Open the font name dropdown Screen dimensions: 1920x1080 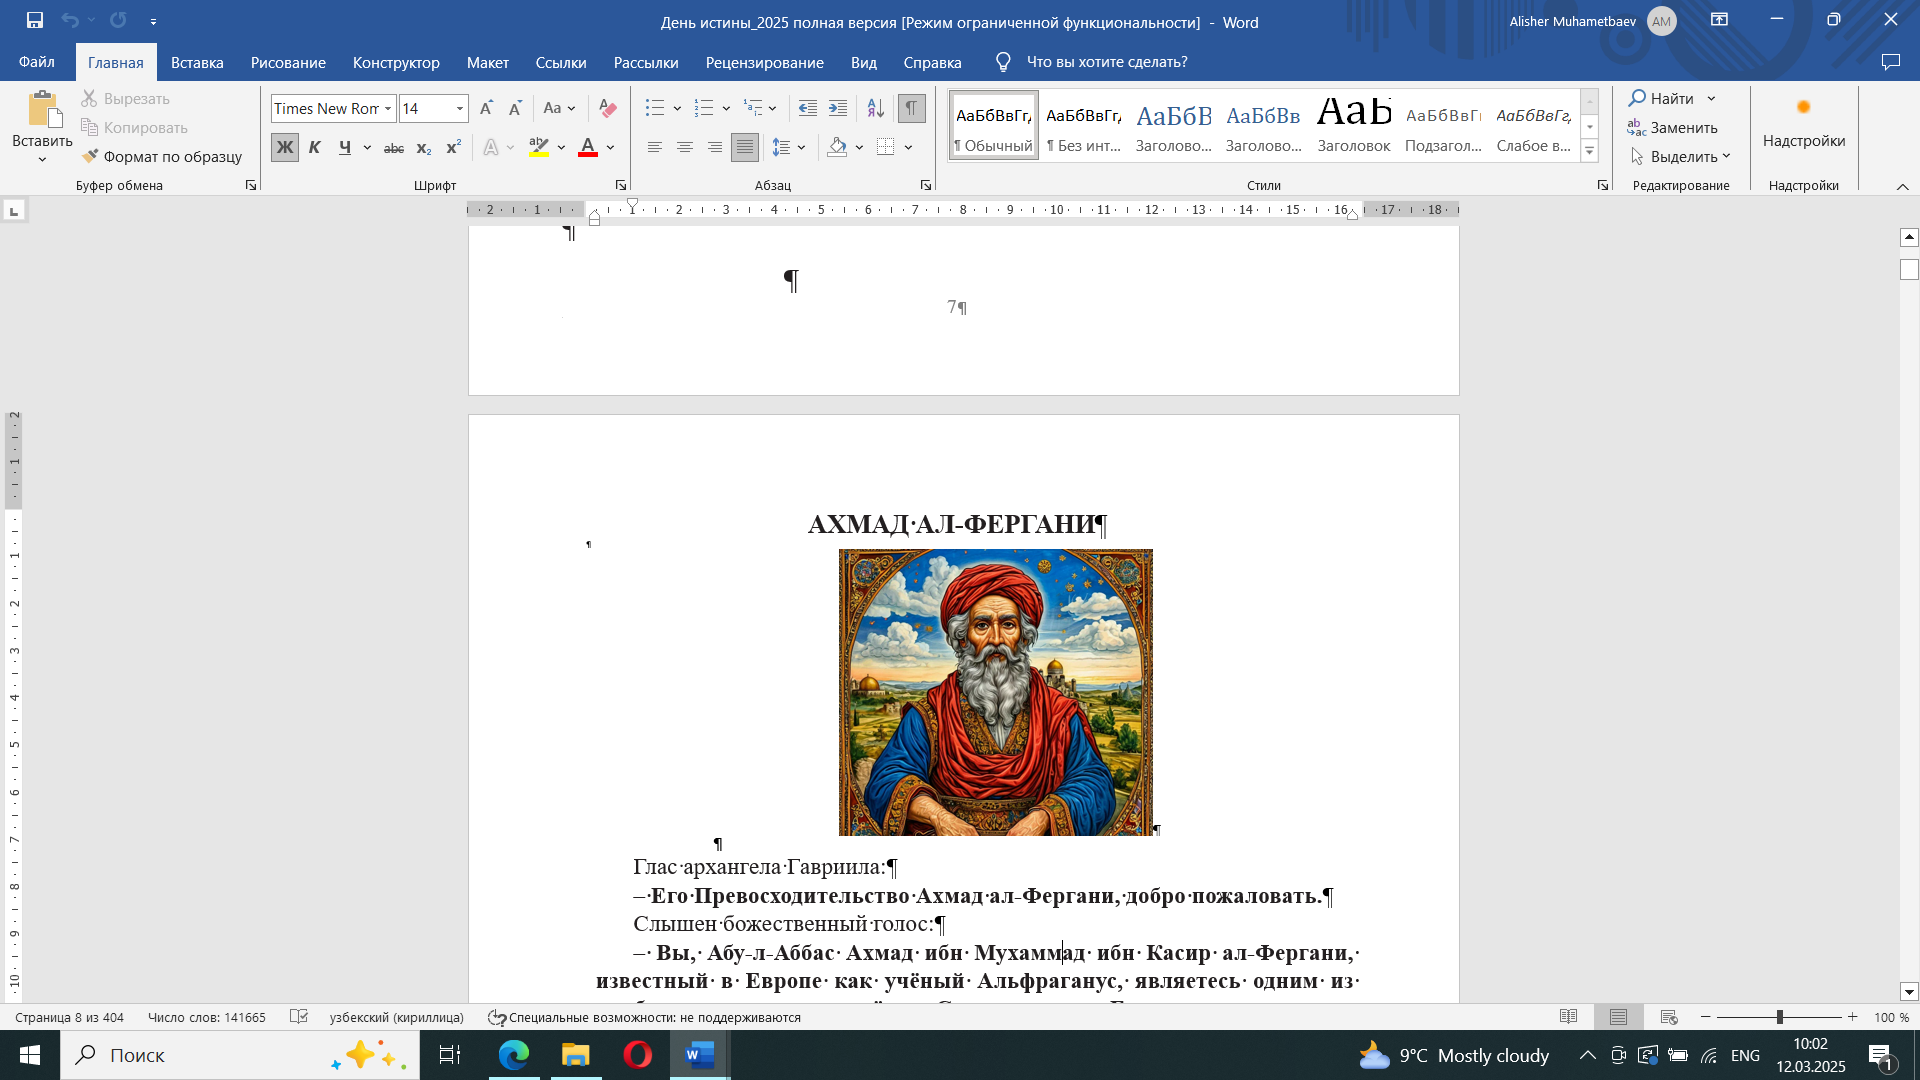coord(388,108)
